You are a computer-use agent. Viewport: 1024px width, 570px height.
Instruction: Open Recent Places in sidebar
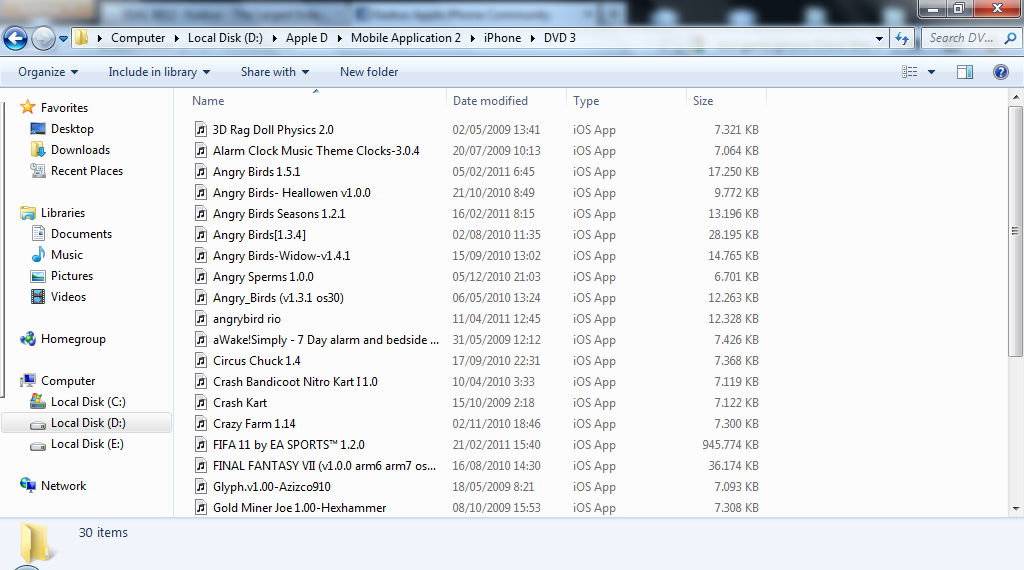point(87,170)
